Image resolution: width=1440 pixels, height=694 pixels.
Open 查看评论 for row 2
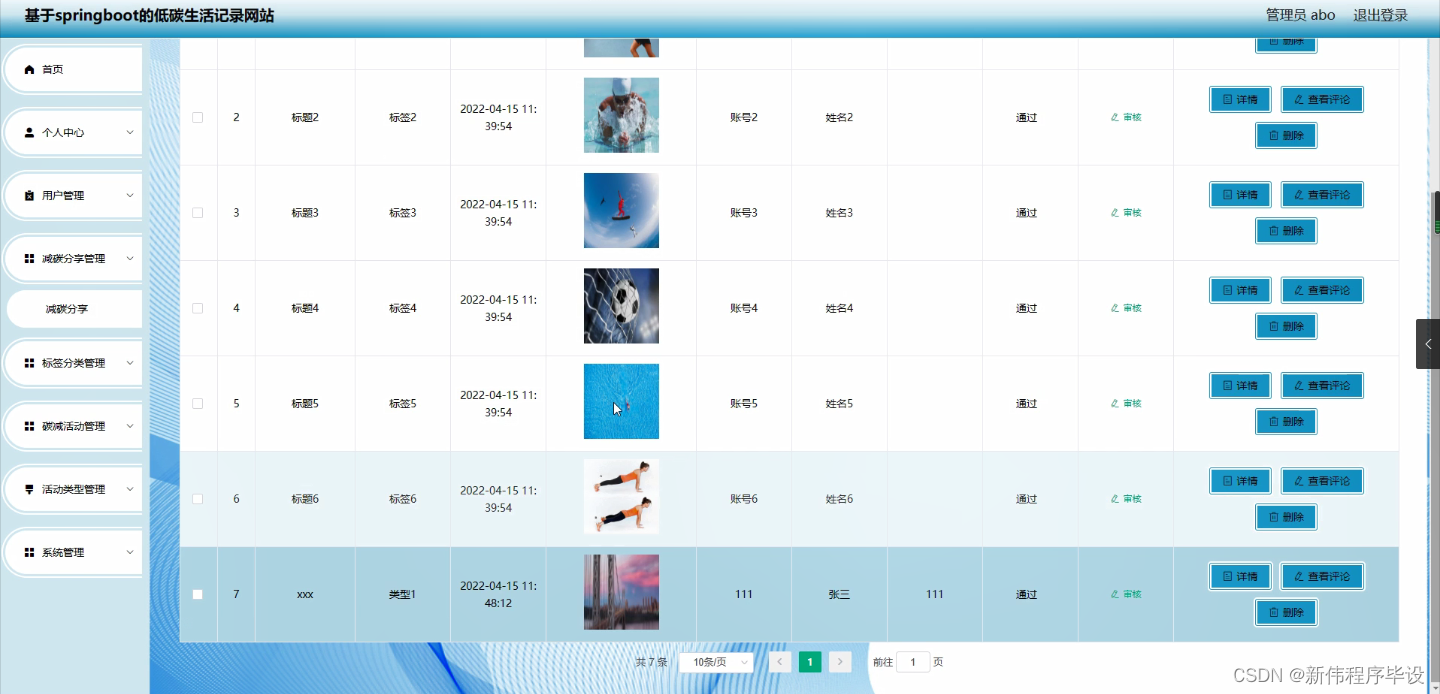click(1322, 100)
